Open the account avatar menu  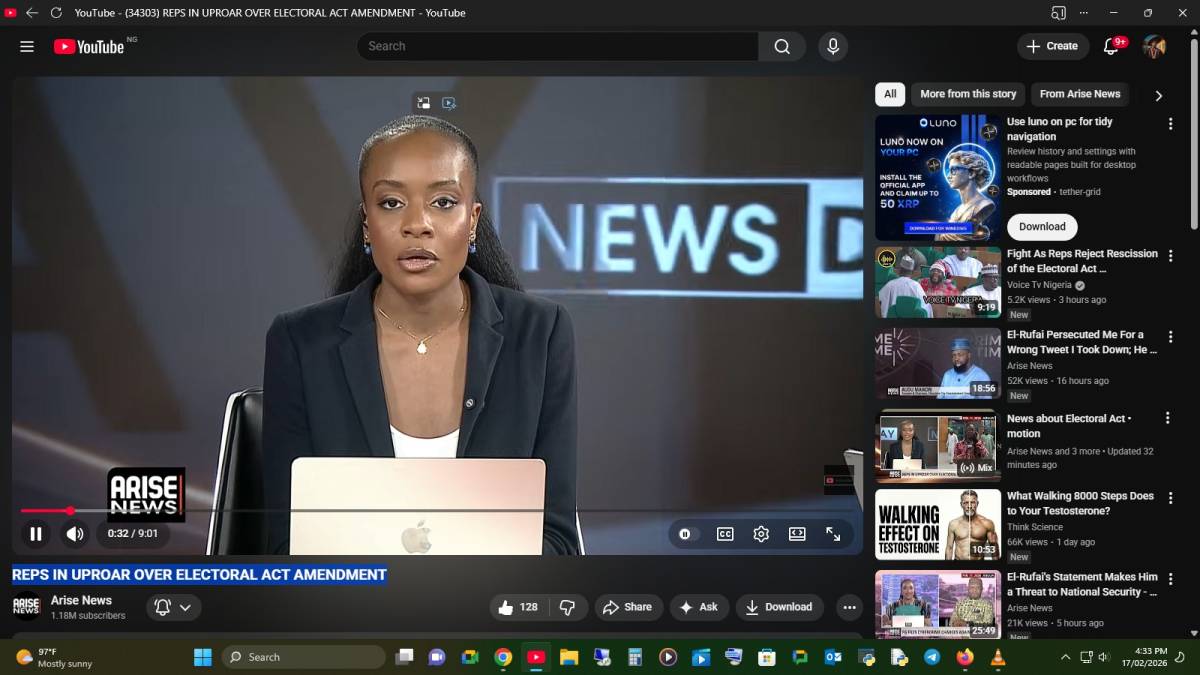[x=1154, y=46]
